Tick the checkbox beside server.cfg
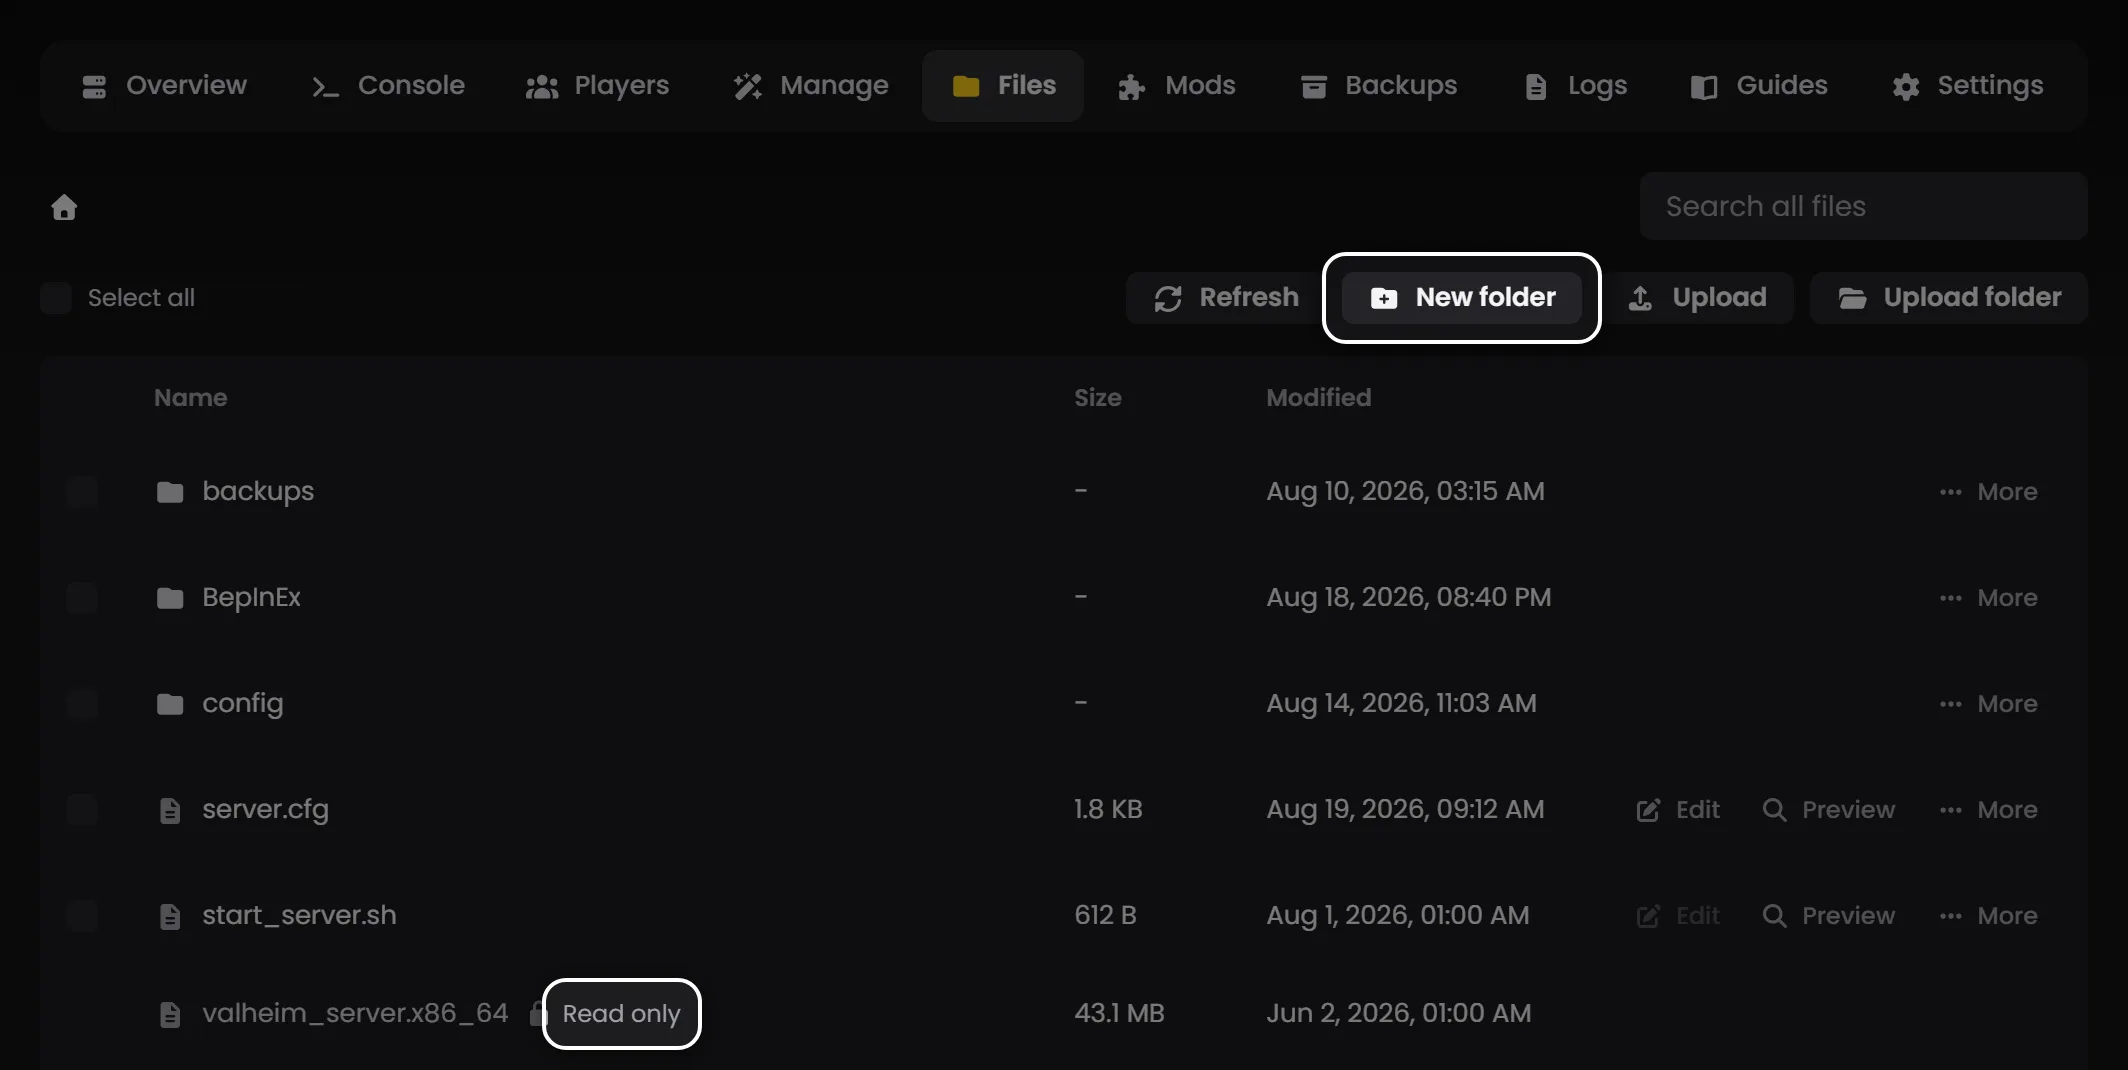The image size is (2128, 1070). [x=82, y=810]
